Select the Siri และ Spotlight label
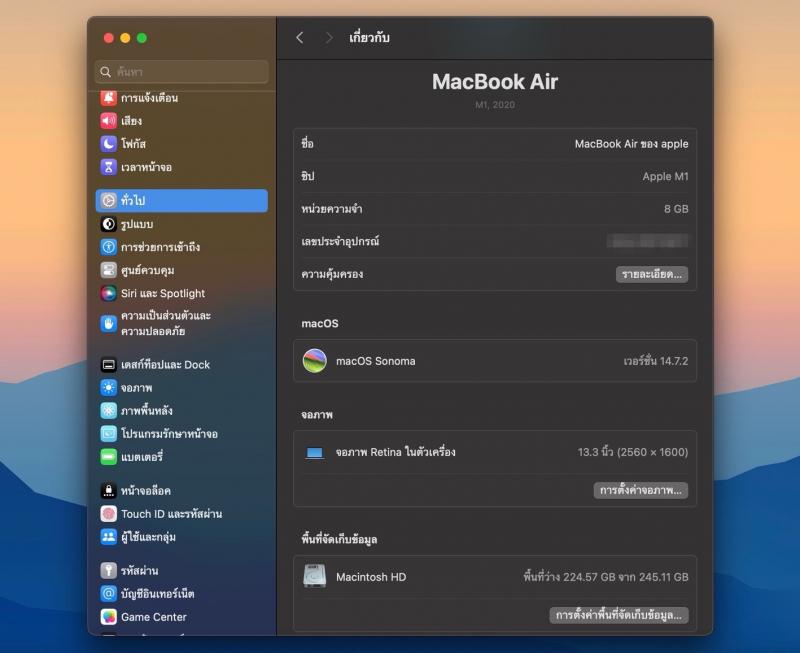The image size is (800, 653). [163, 293]
